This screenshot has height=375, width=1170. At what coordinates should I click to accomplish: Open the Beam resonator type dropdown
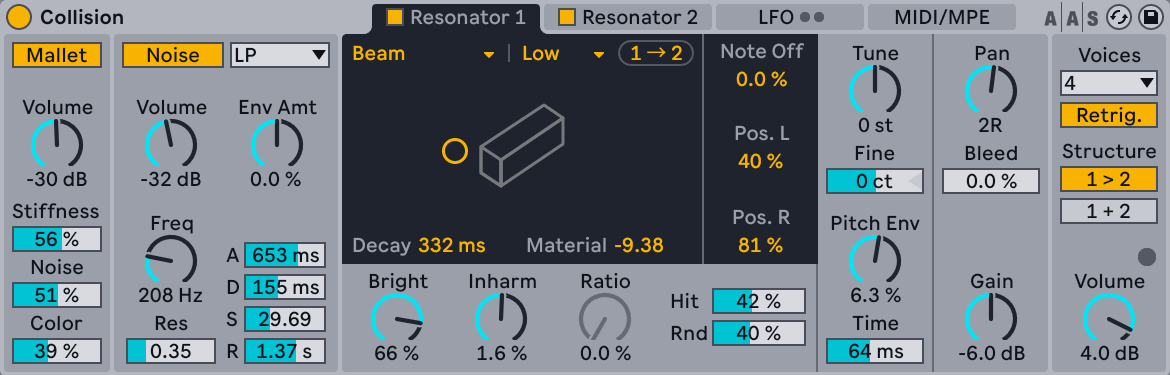point(423,54)
